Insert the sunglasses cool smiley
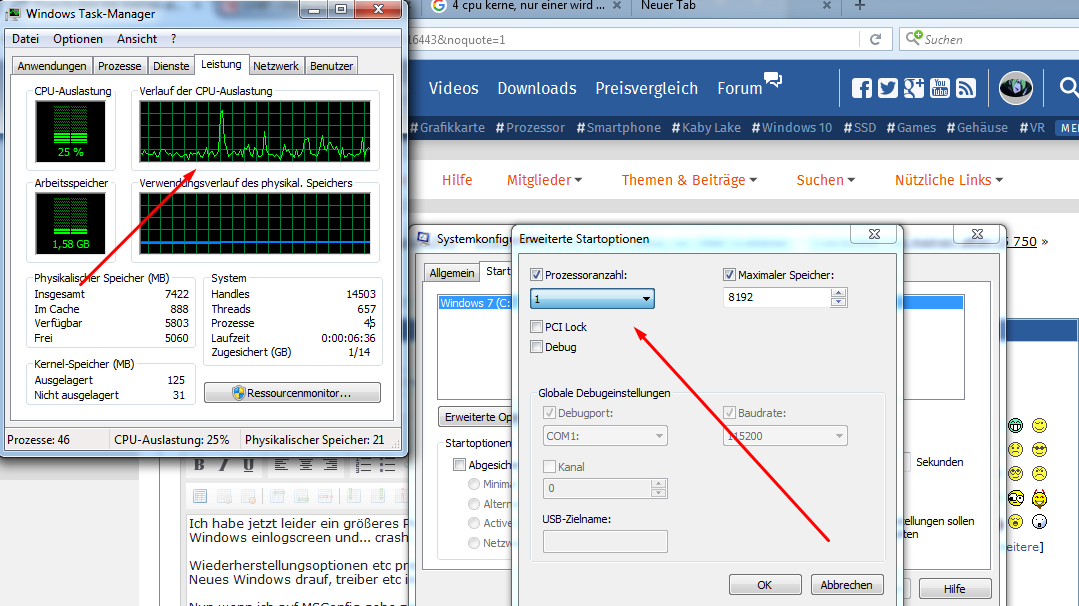 point(1039,450)
